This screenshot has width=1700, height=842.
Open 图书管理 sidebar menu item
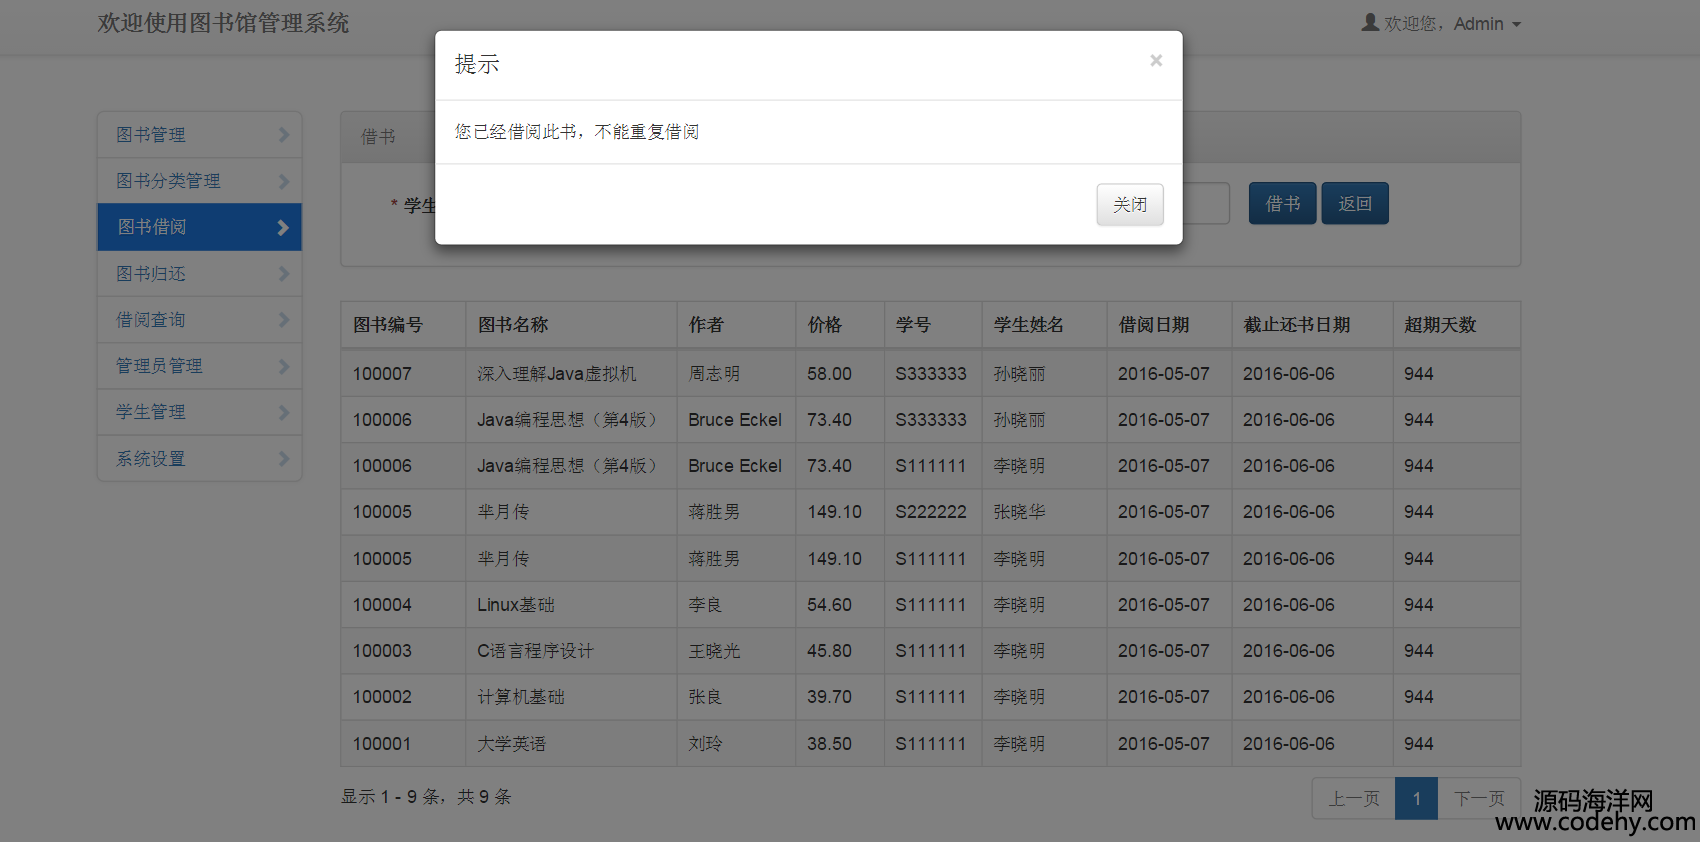pos(151,135)
